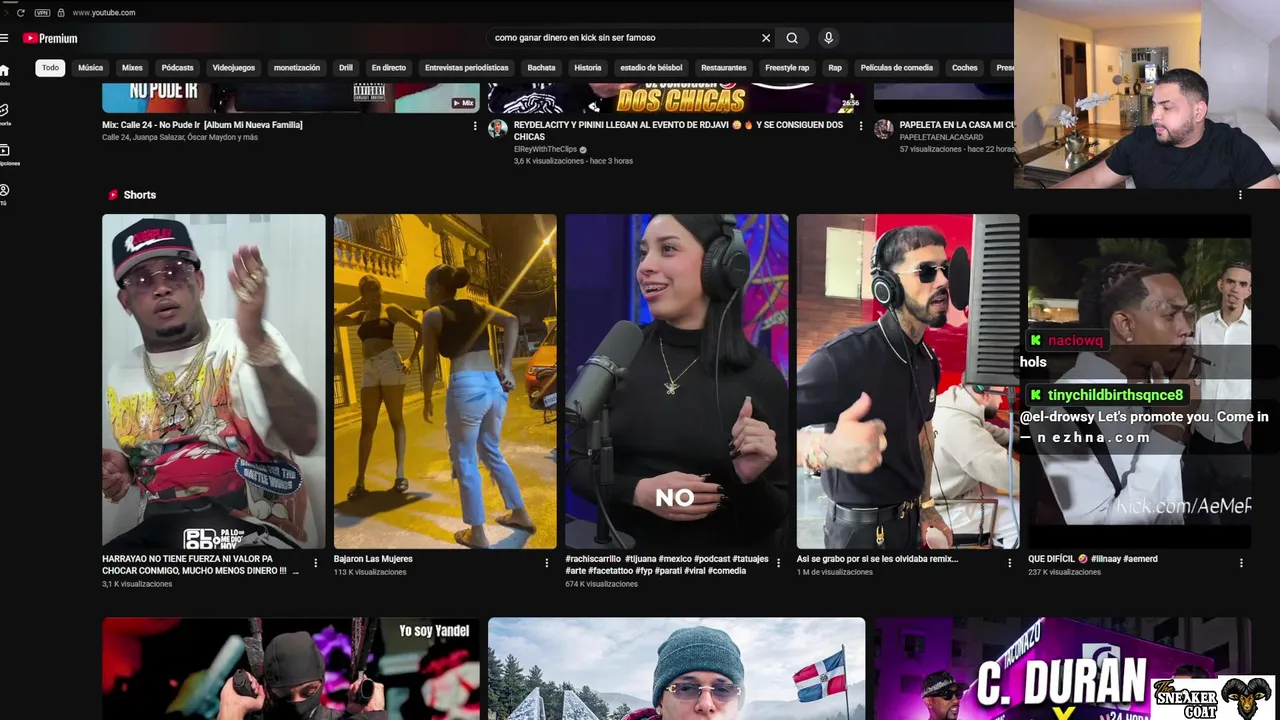The image size is (1280, 720).
Task: Select the Restaurantes filter chip
Action: 724,68
